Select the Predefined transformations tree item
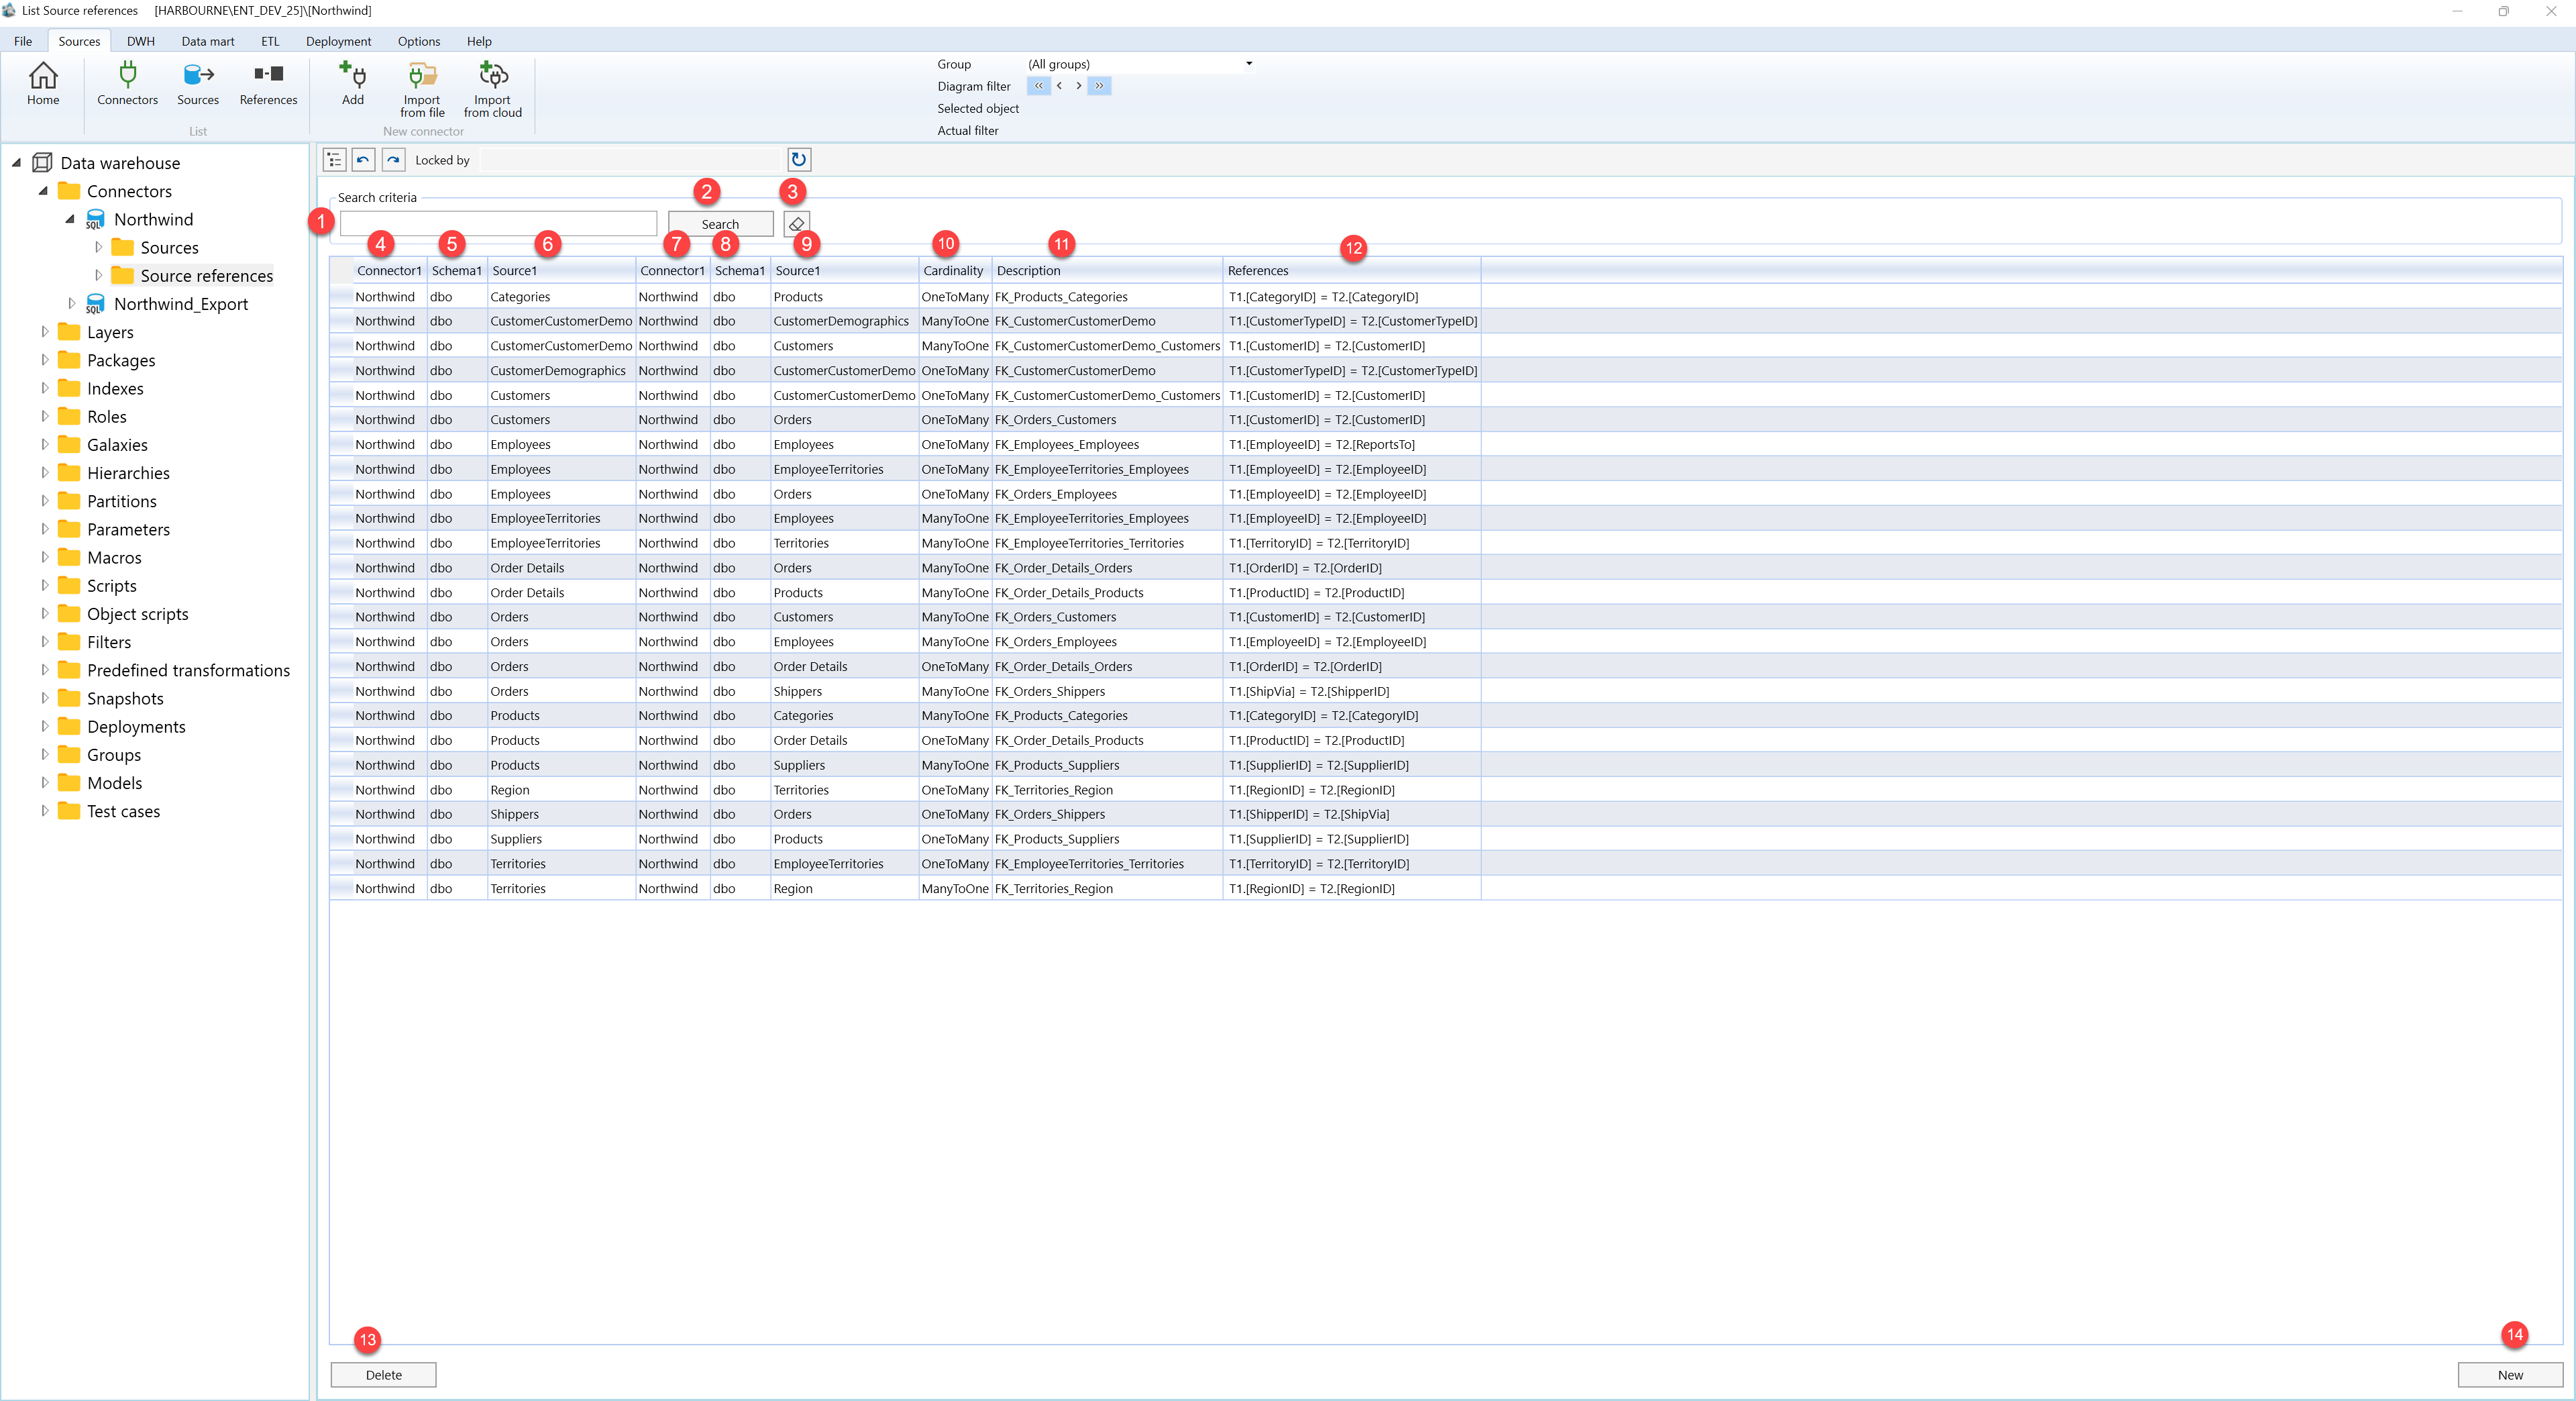The width and height of the screenshot is (2576, 1401). click(x=188, y=670)
